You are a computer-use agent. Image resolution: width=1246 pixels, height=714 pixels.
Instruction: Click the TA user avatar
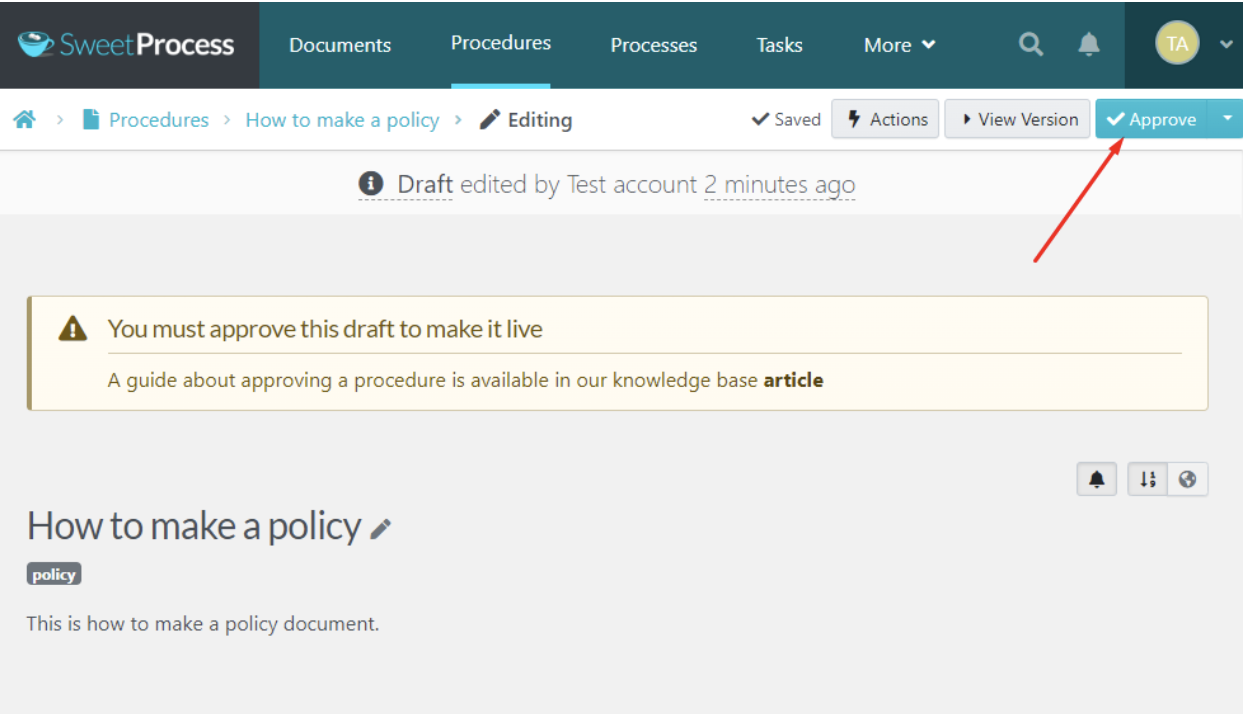(1177, 44)
